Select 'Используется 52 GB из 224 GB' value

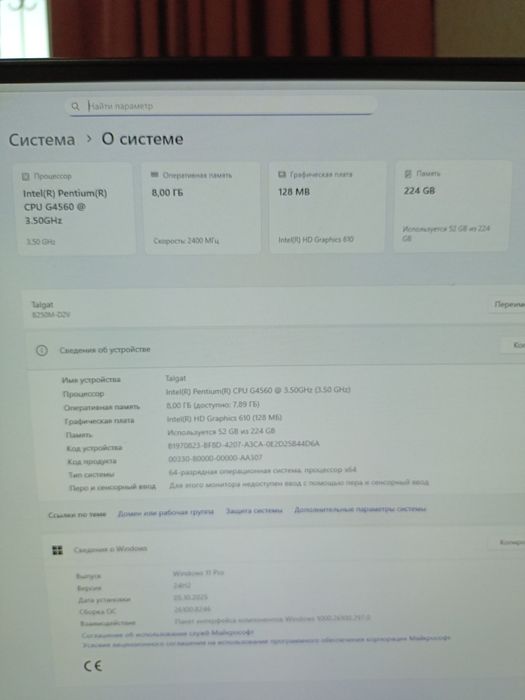point(221,431)
